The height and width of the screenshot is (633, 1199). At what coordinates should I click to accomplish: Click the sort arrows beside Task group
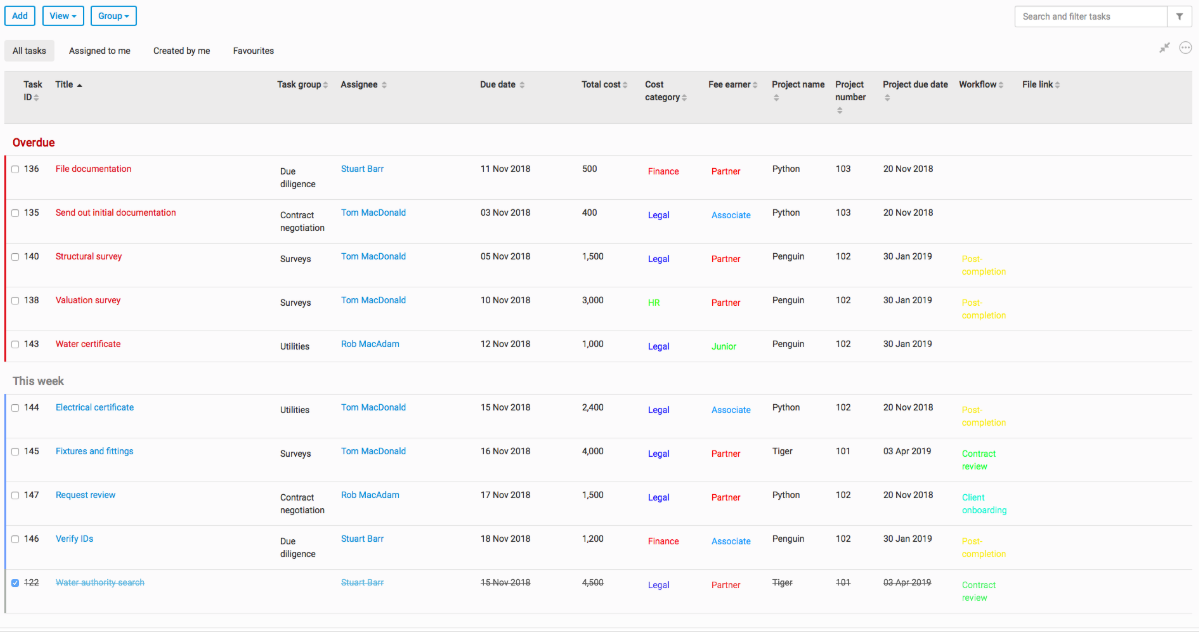(x=326, y=85)
